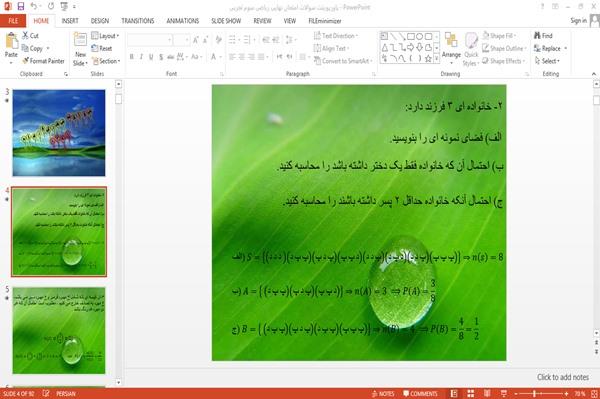
Task: Switch to the DESIGN tab
Action: click(x=100, y=21)
